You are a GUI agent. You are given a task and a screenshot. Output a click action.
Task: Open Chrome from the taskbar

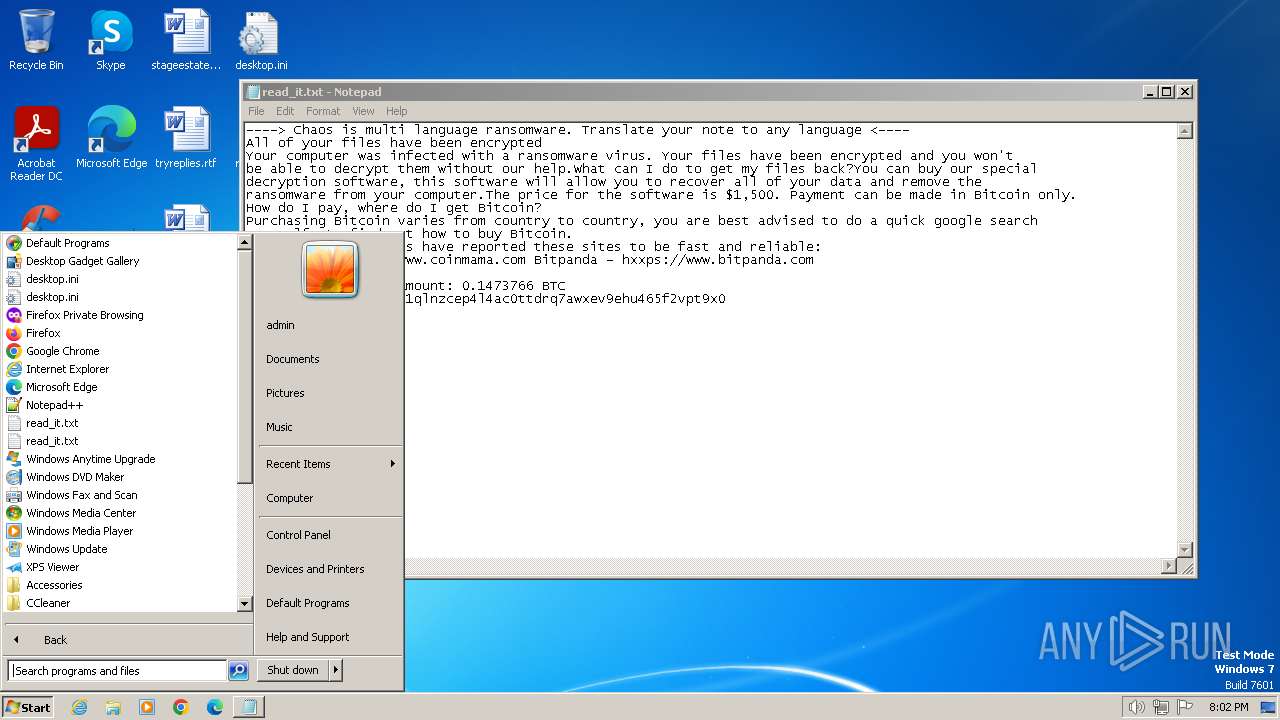tap(181, 707)
